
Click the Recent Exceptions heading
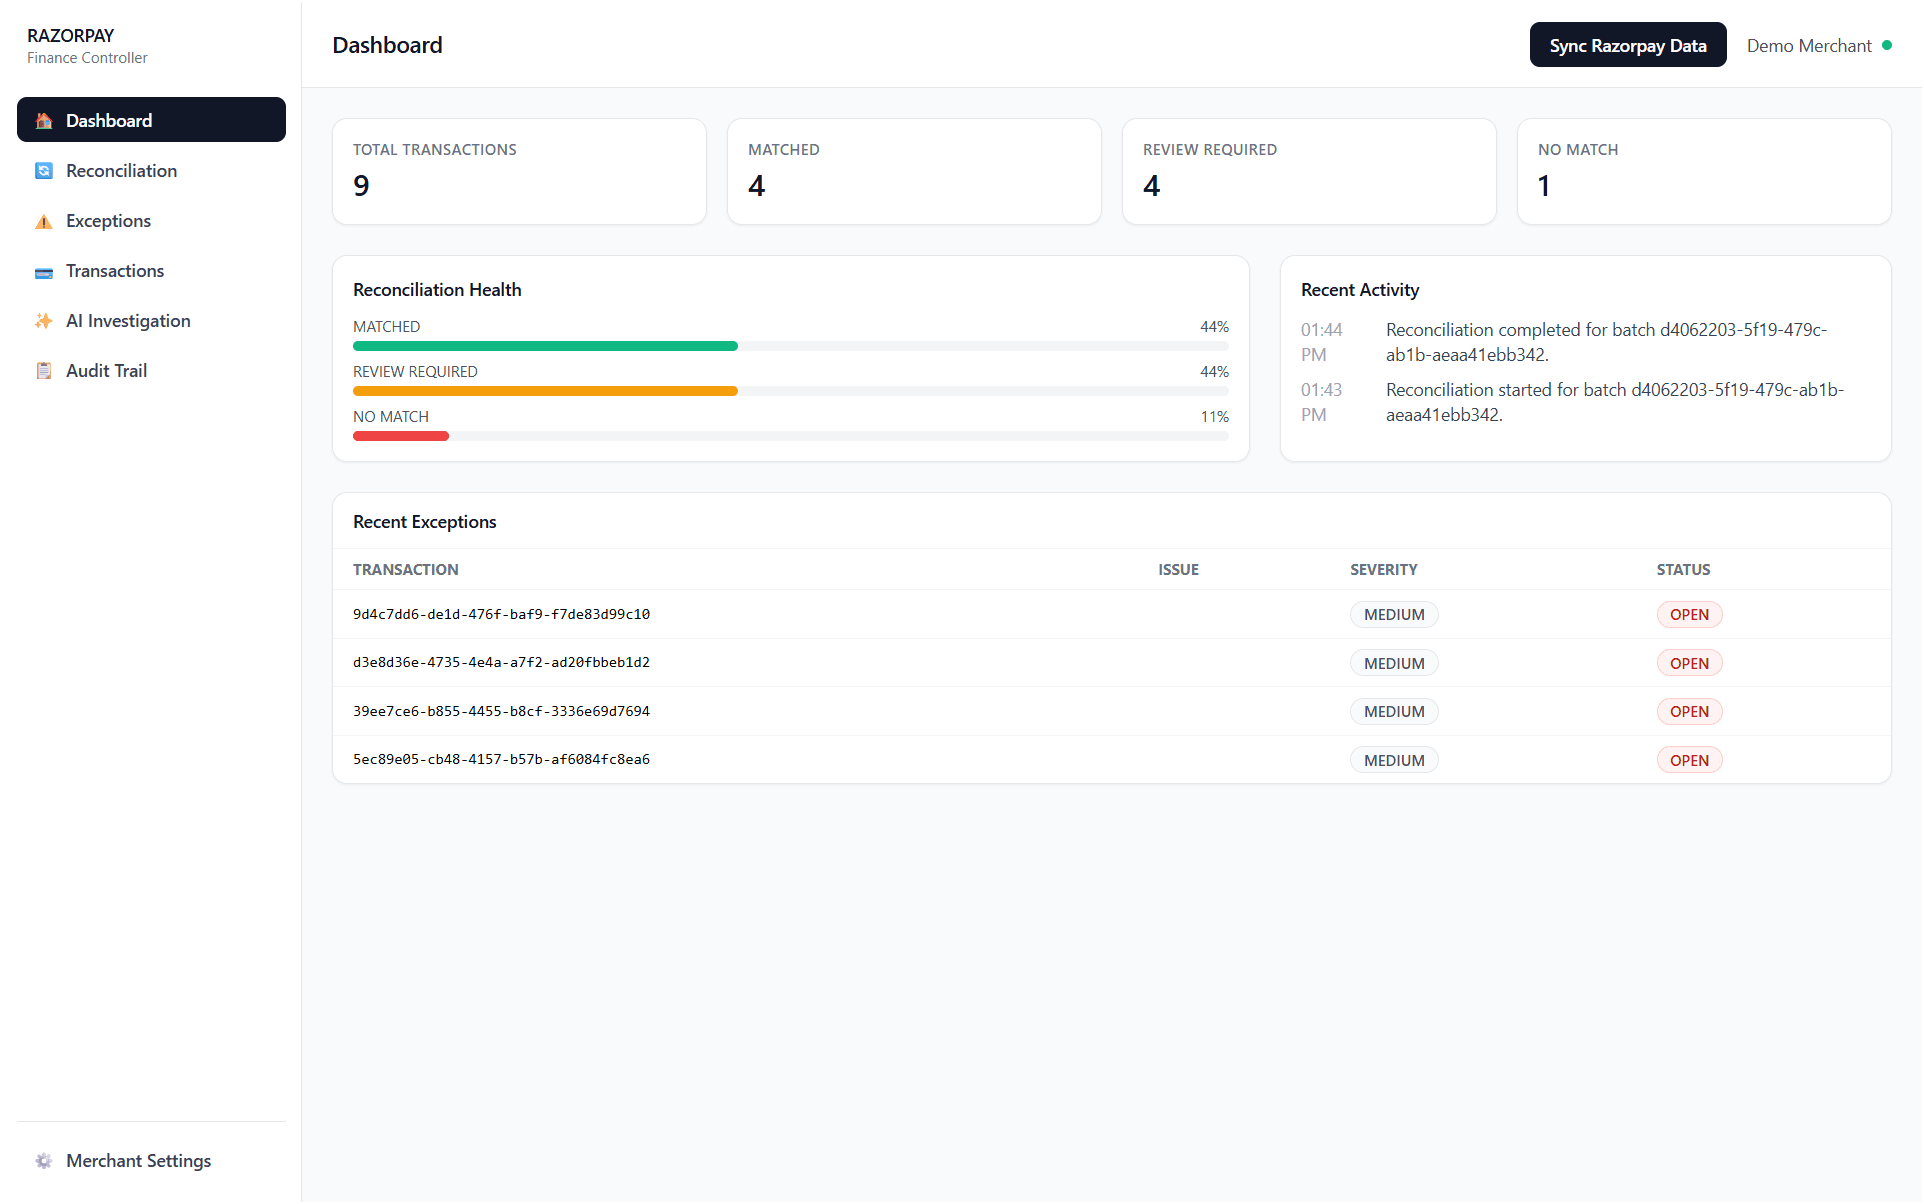tap(425, 522)
